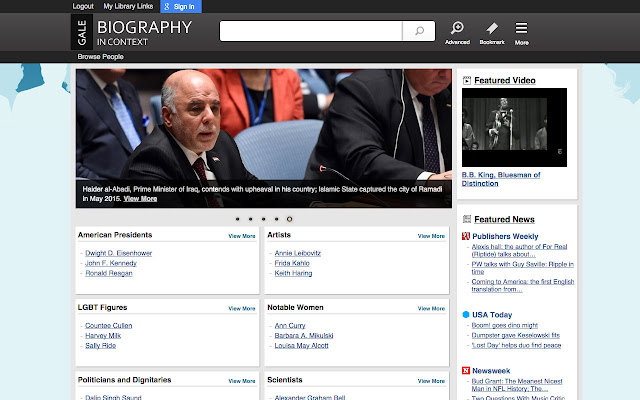Open the Harvey Milk biography link

105,335
